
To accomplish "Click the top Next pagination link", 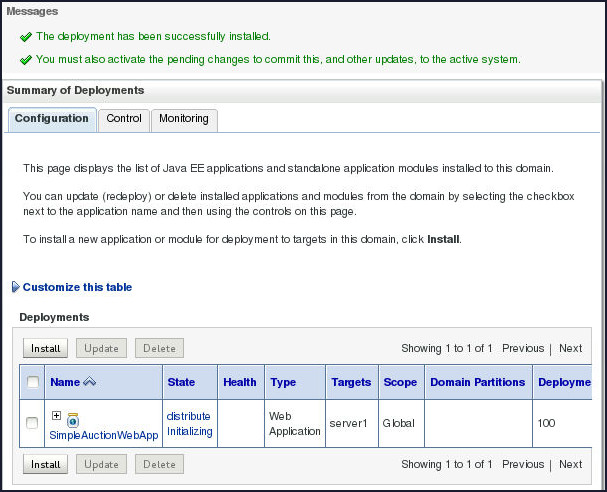I will click(x=571, y=348).
